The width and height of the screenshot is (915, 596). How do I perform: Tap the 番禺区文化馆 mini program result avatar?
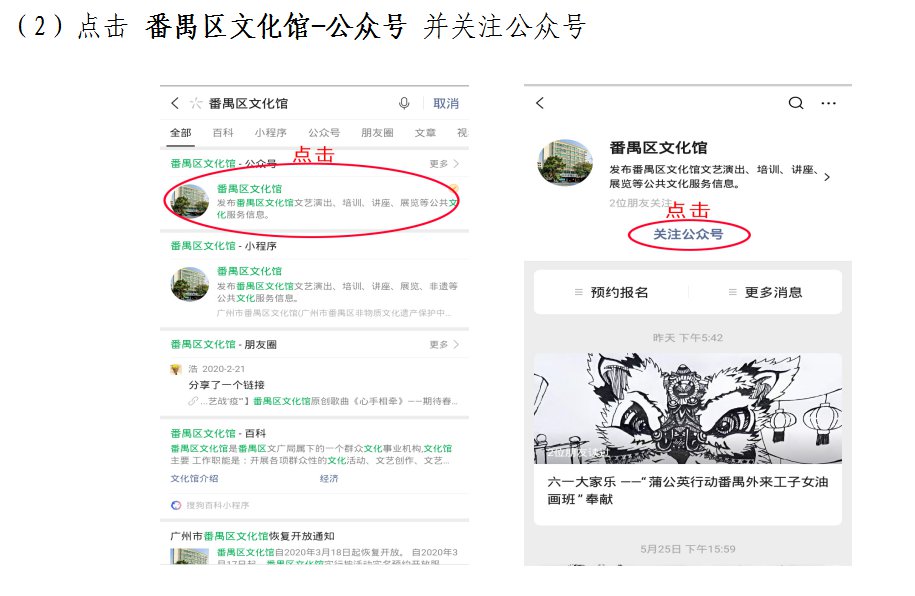point(190,284)
